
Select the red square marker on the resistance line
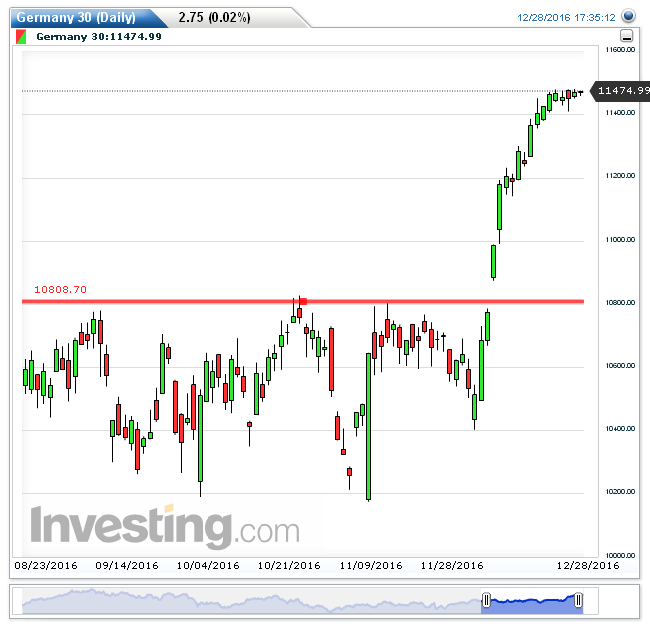point(303,301)
